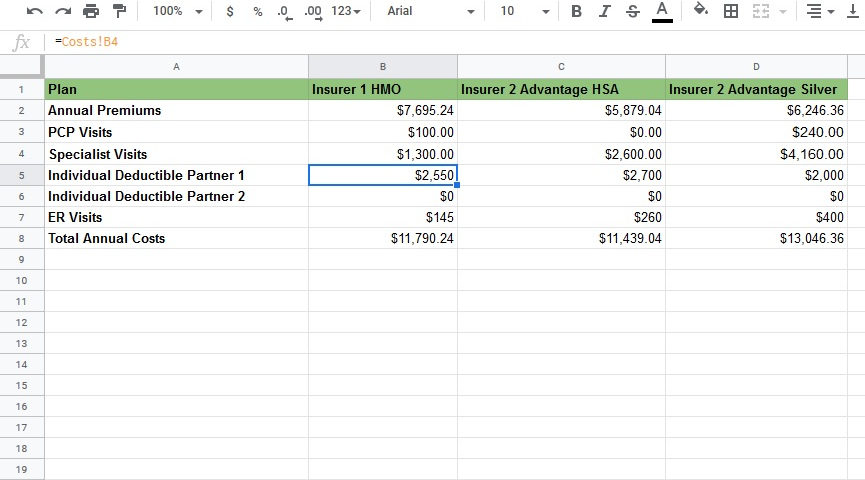The image size is (865, 480).
Task: Click the $260 ER visits cell
Action: click(562, 217)
